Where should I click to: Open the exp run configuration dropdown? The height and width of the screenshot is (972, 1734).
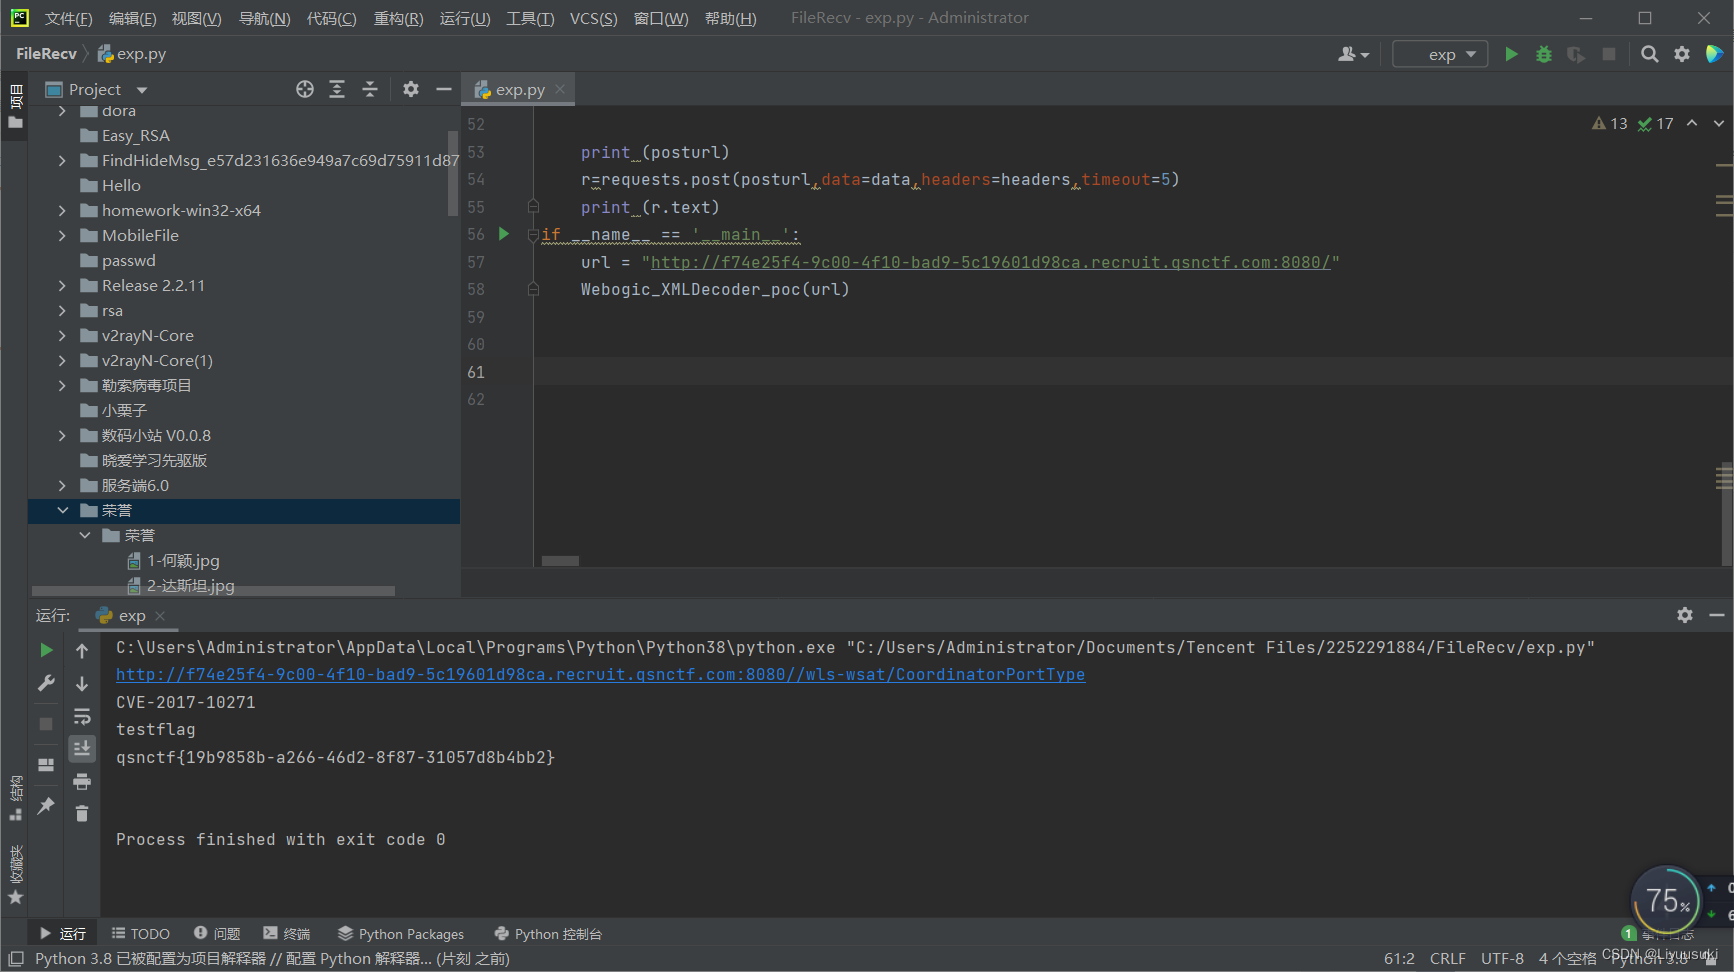(x=1440, y=54)
